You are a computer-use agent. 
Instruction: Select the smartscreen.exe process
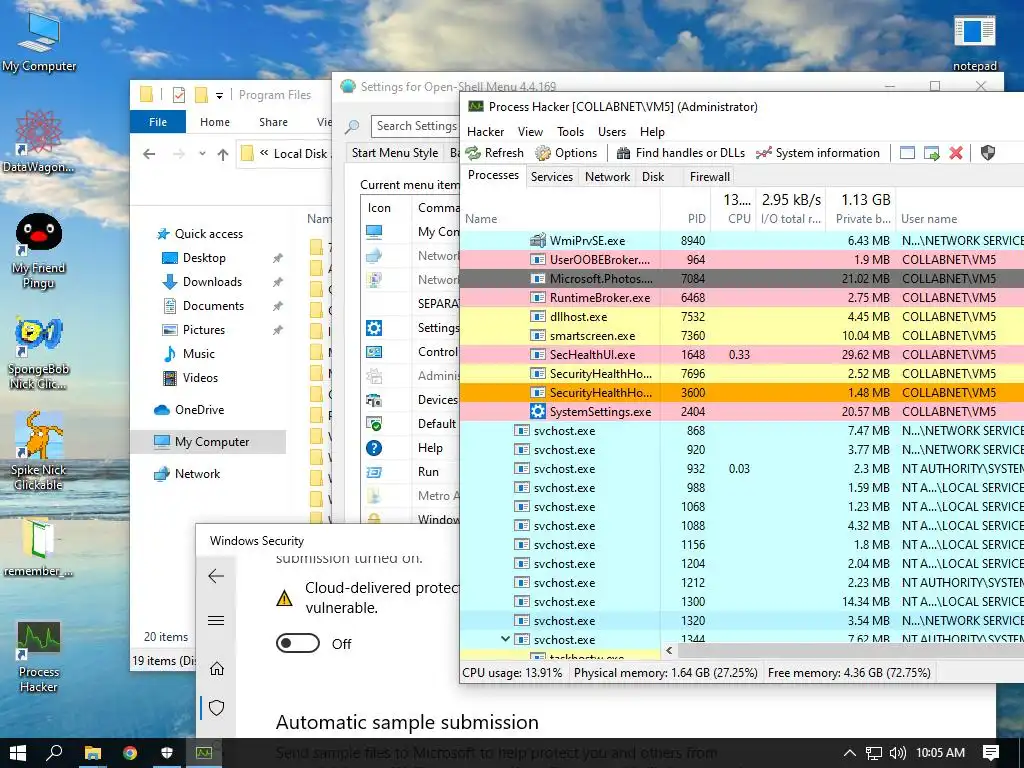[742, 336]
